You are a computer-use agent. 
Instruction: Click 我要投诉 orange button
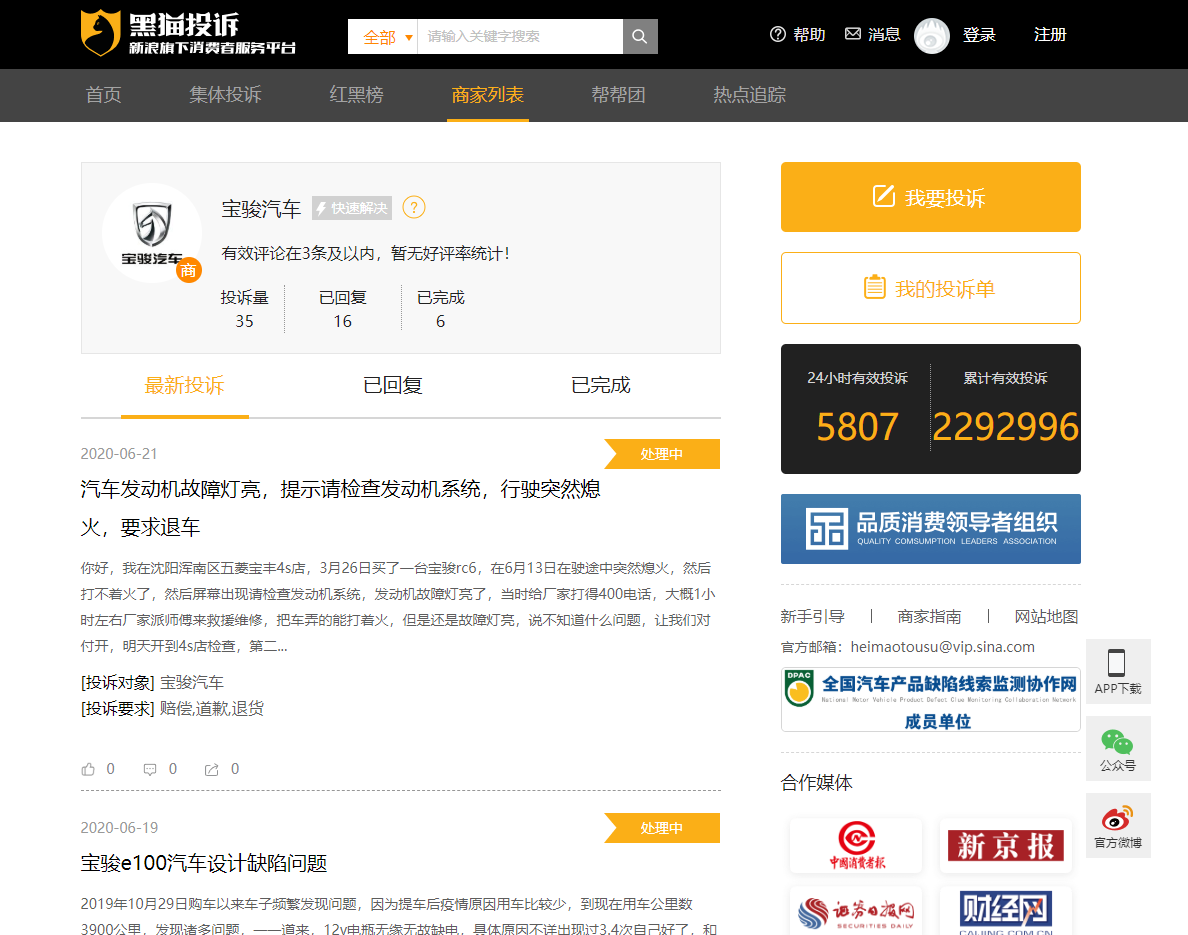930,197
